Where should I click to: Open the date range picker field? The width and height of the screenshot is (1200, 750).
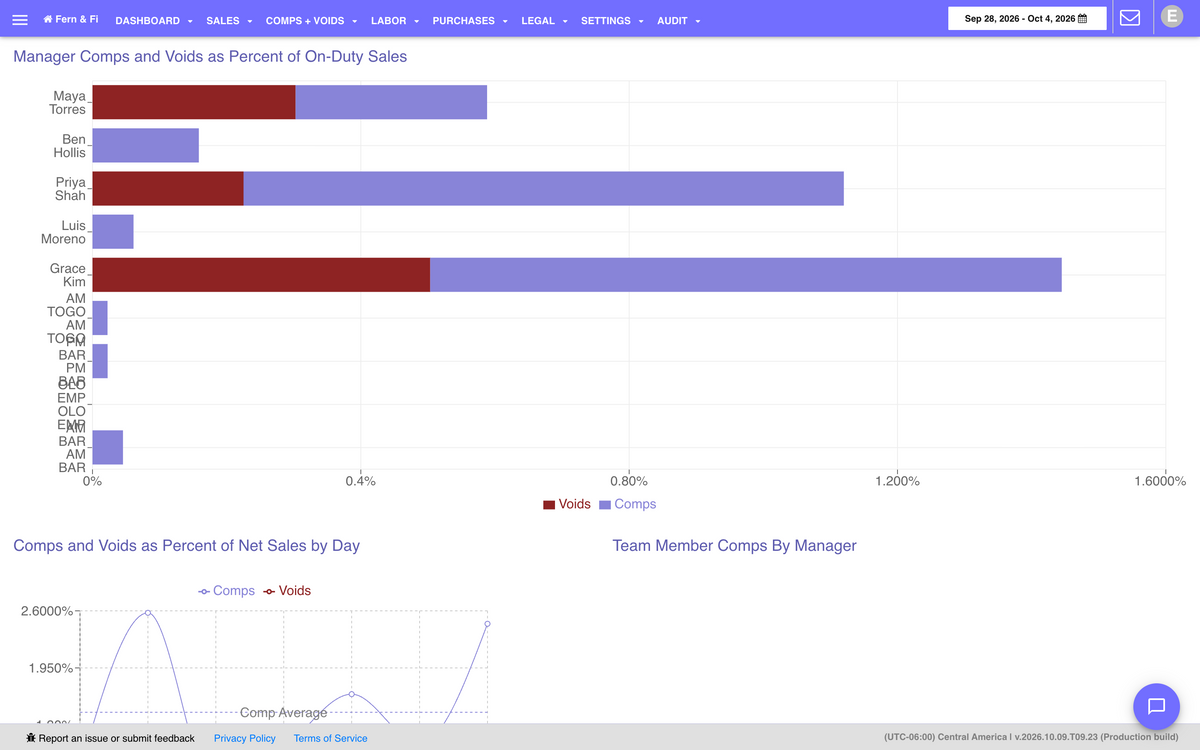tap(1027, 19)
